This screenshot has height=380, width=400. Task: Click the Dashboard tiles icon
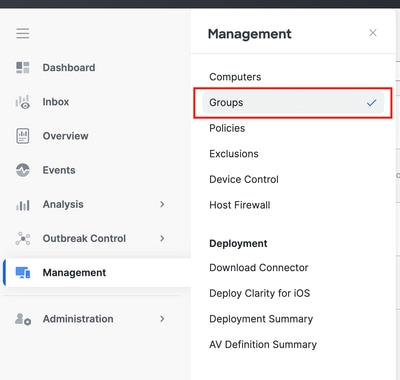coord(23,67)
